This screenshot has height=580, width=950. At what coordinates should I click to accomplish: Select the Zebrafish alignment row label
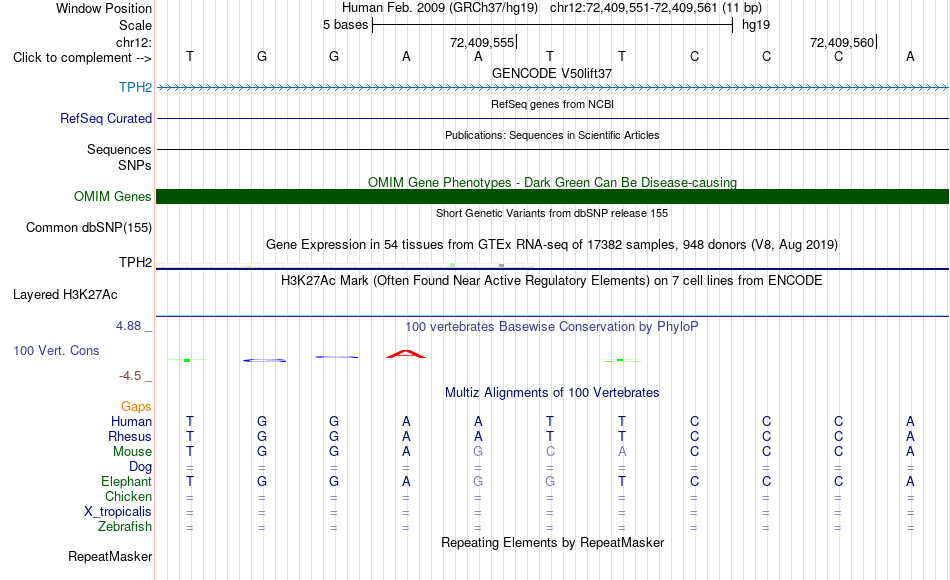click(125, 526)
